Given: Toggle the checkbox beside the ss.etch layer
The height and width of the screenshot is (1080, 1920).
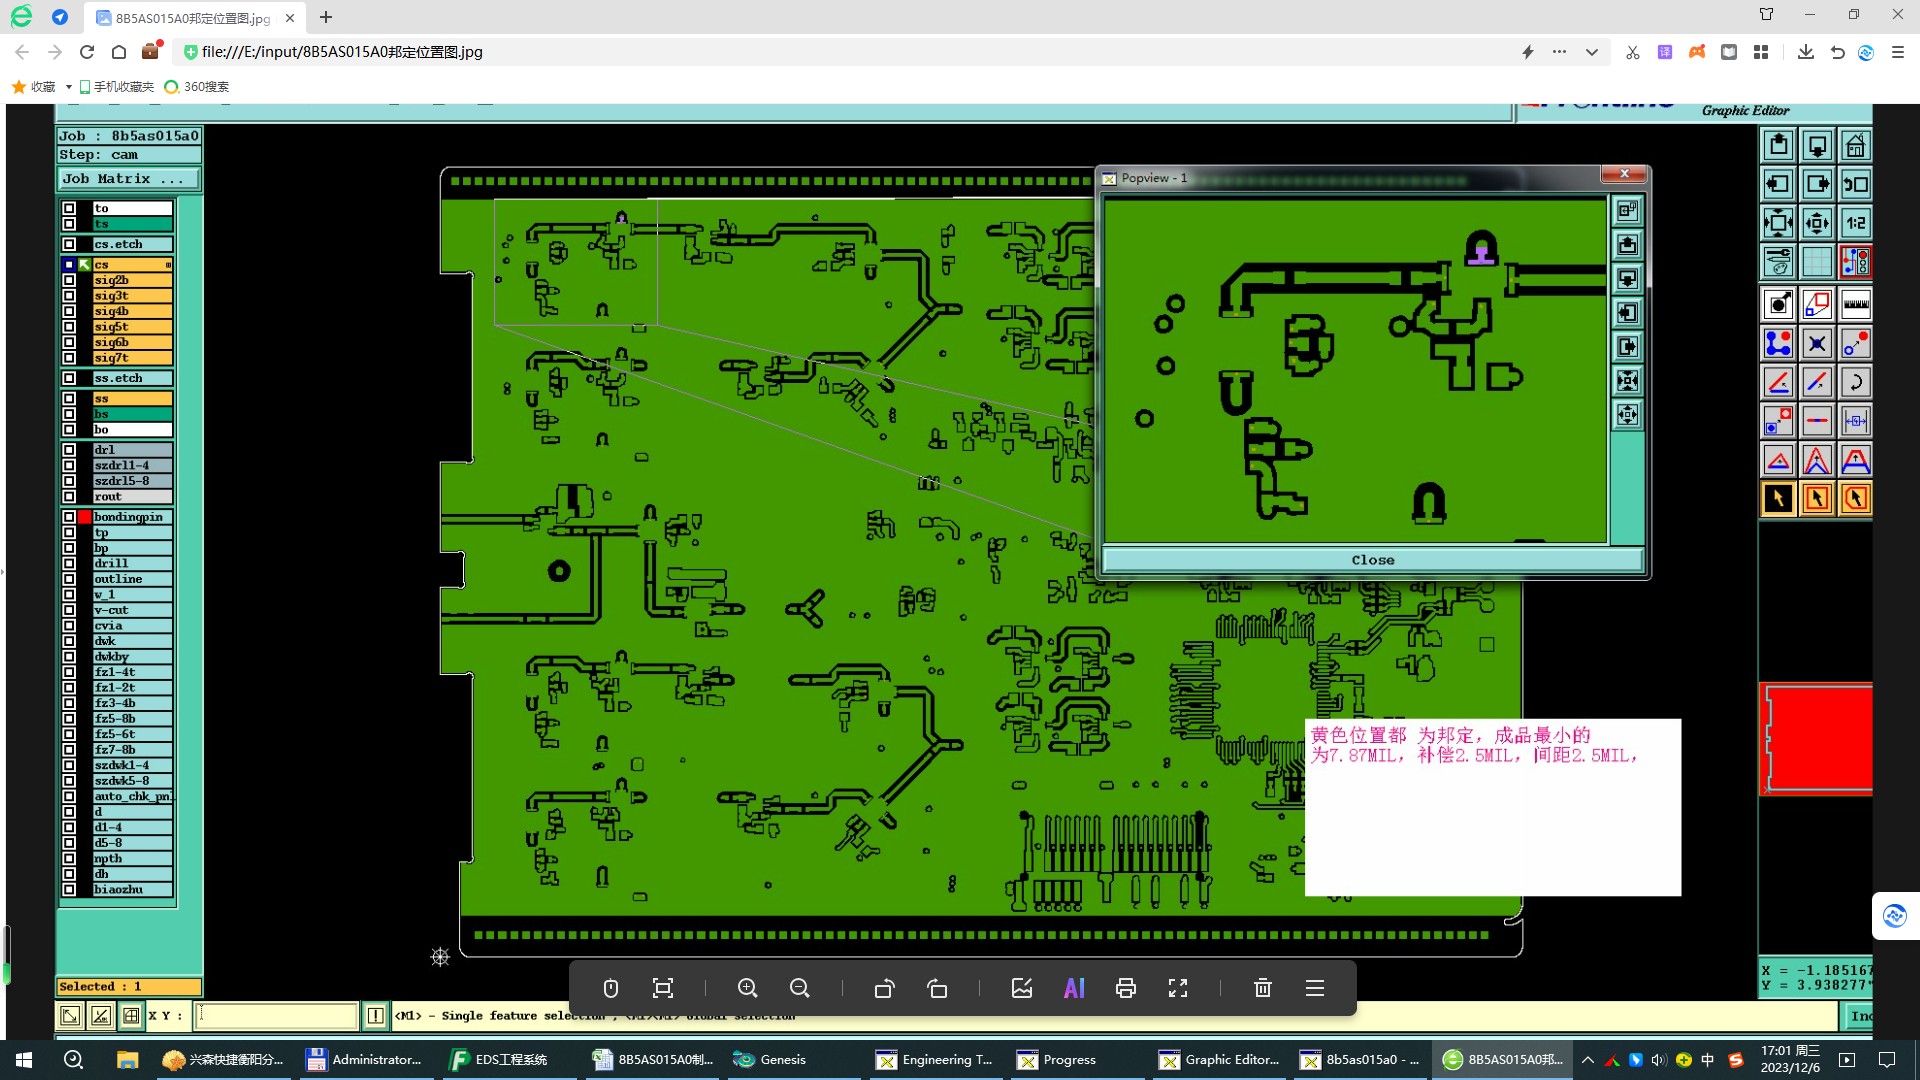Looking at the screenshot, I should click(69, 378).
